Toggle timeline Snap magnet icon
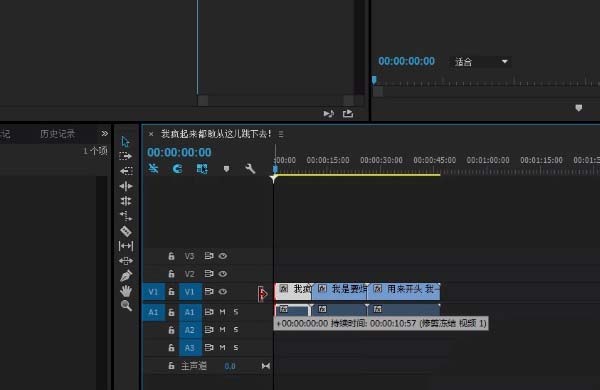 178,169
